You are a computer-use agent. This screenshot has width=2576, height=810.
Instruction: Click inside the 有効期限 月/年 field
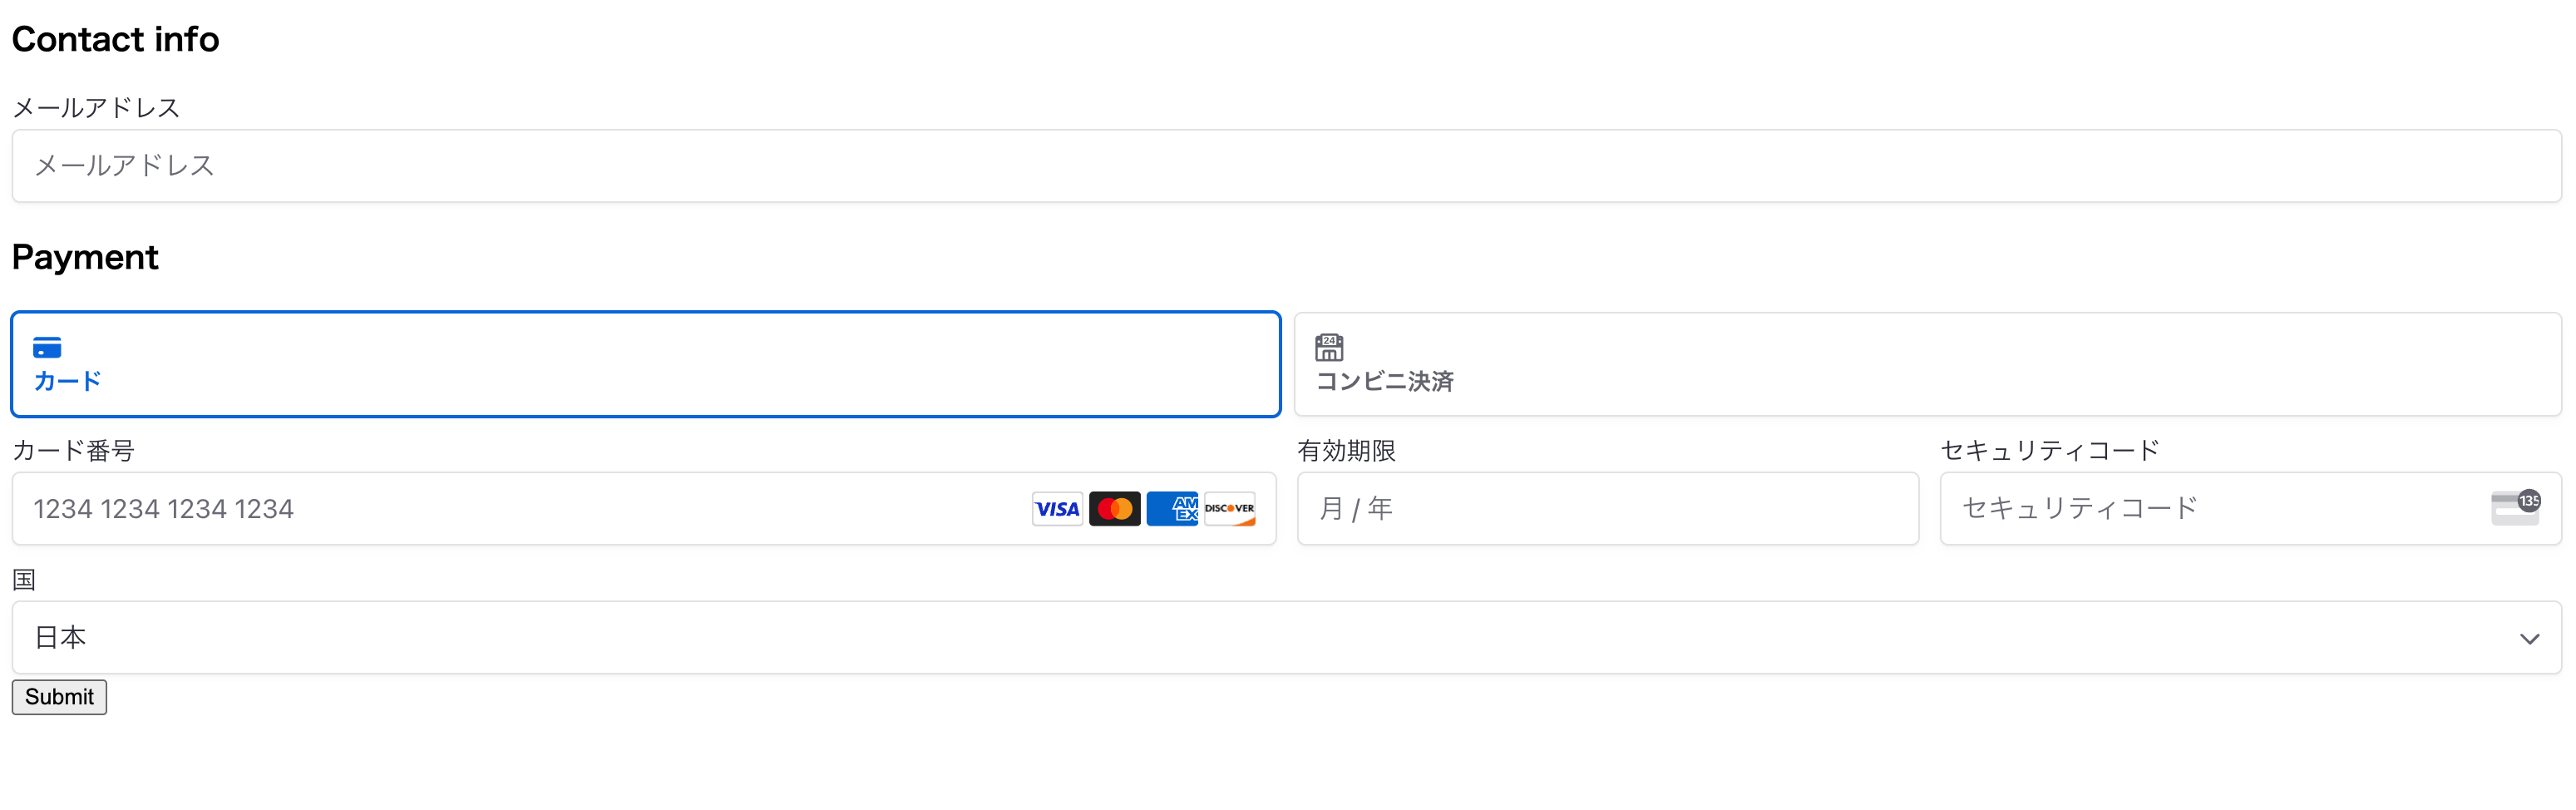click(x=1608, y=508)
